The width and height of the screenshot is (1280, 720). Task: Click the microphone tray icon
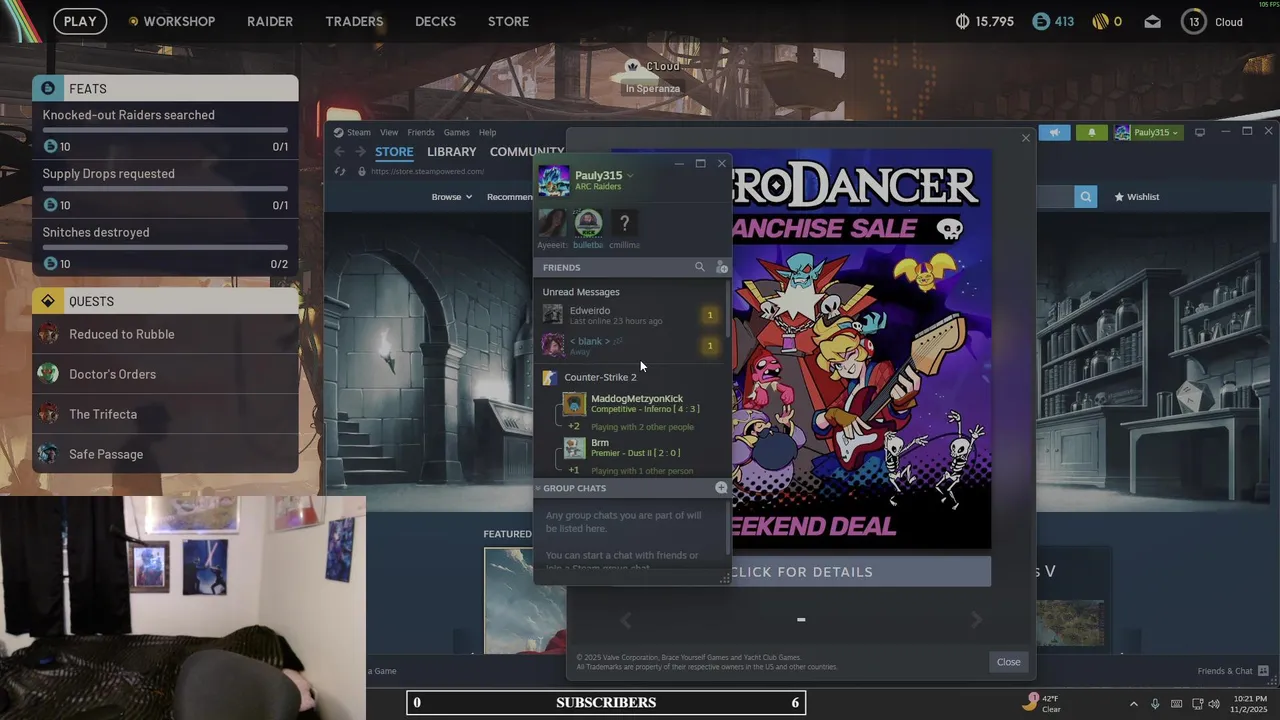click(x=1155, y=704)
